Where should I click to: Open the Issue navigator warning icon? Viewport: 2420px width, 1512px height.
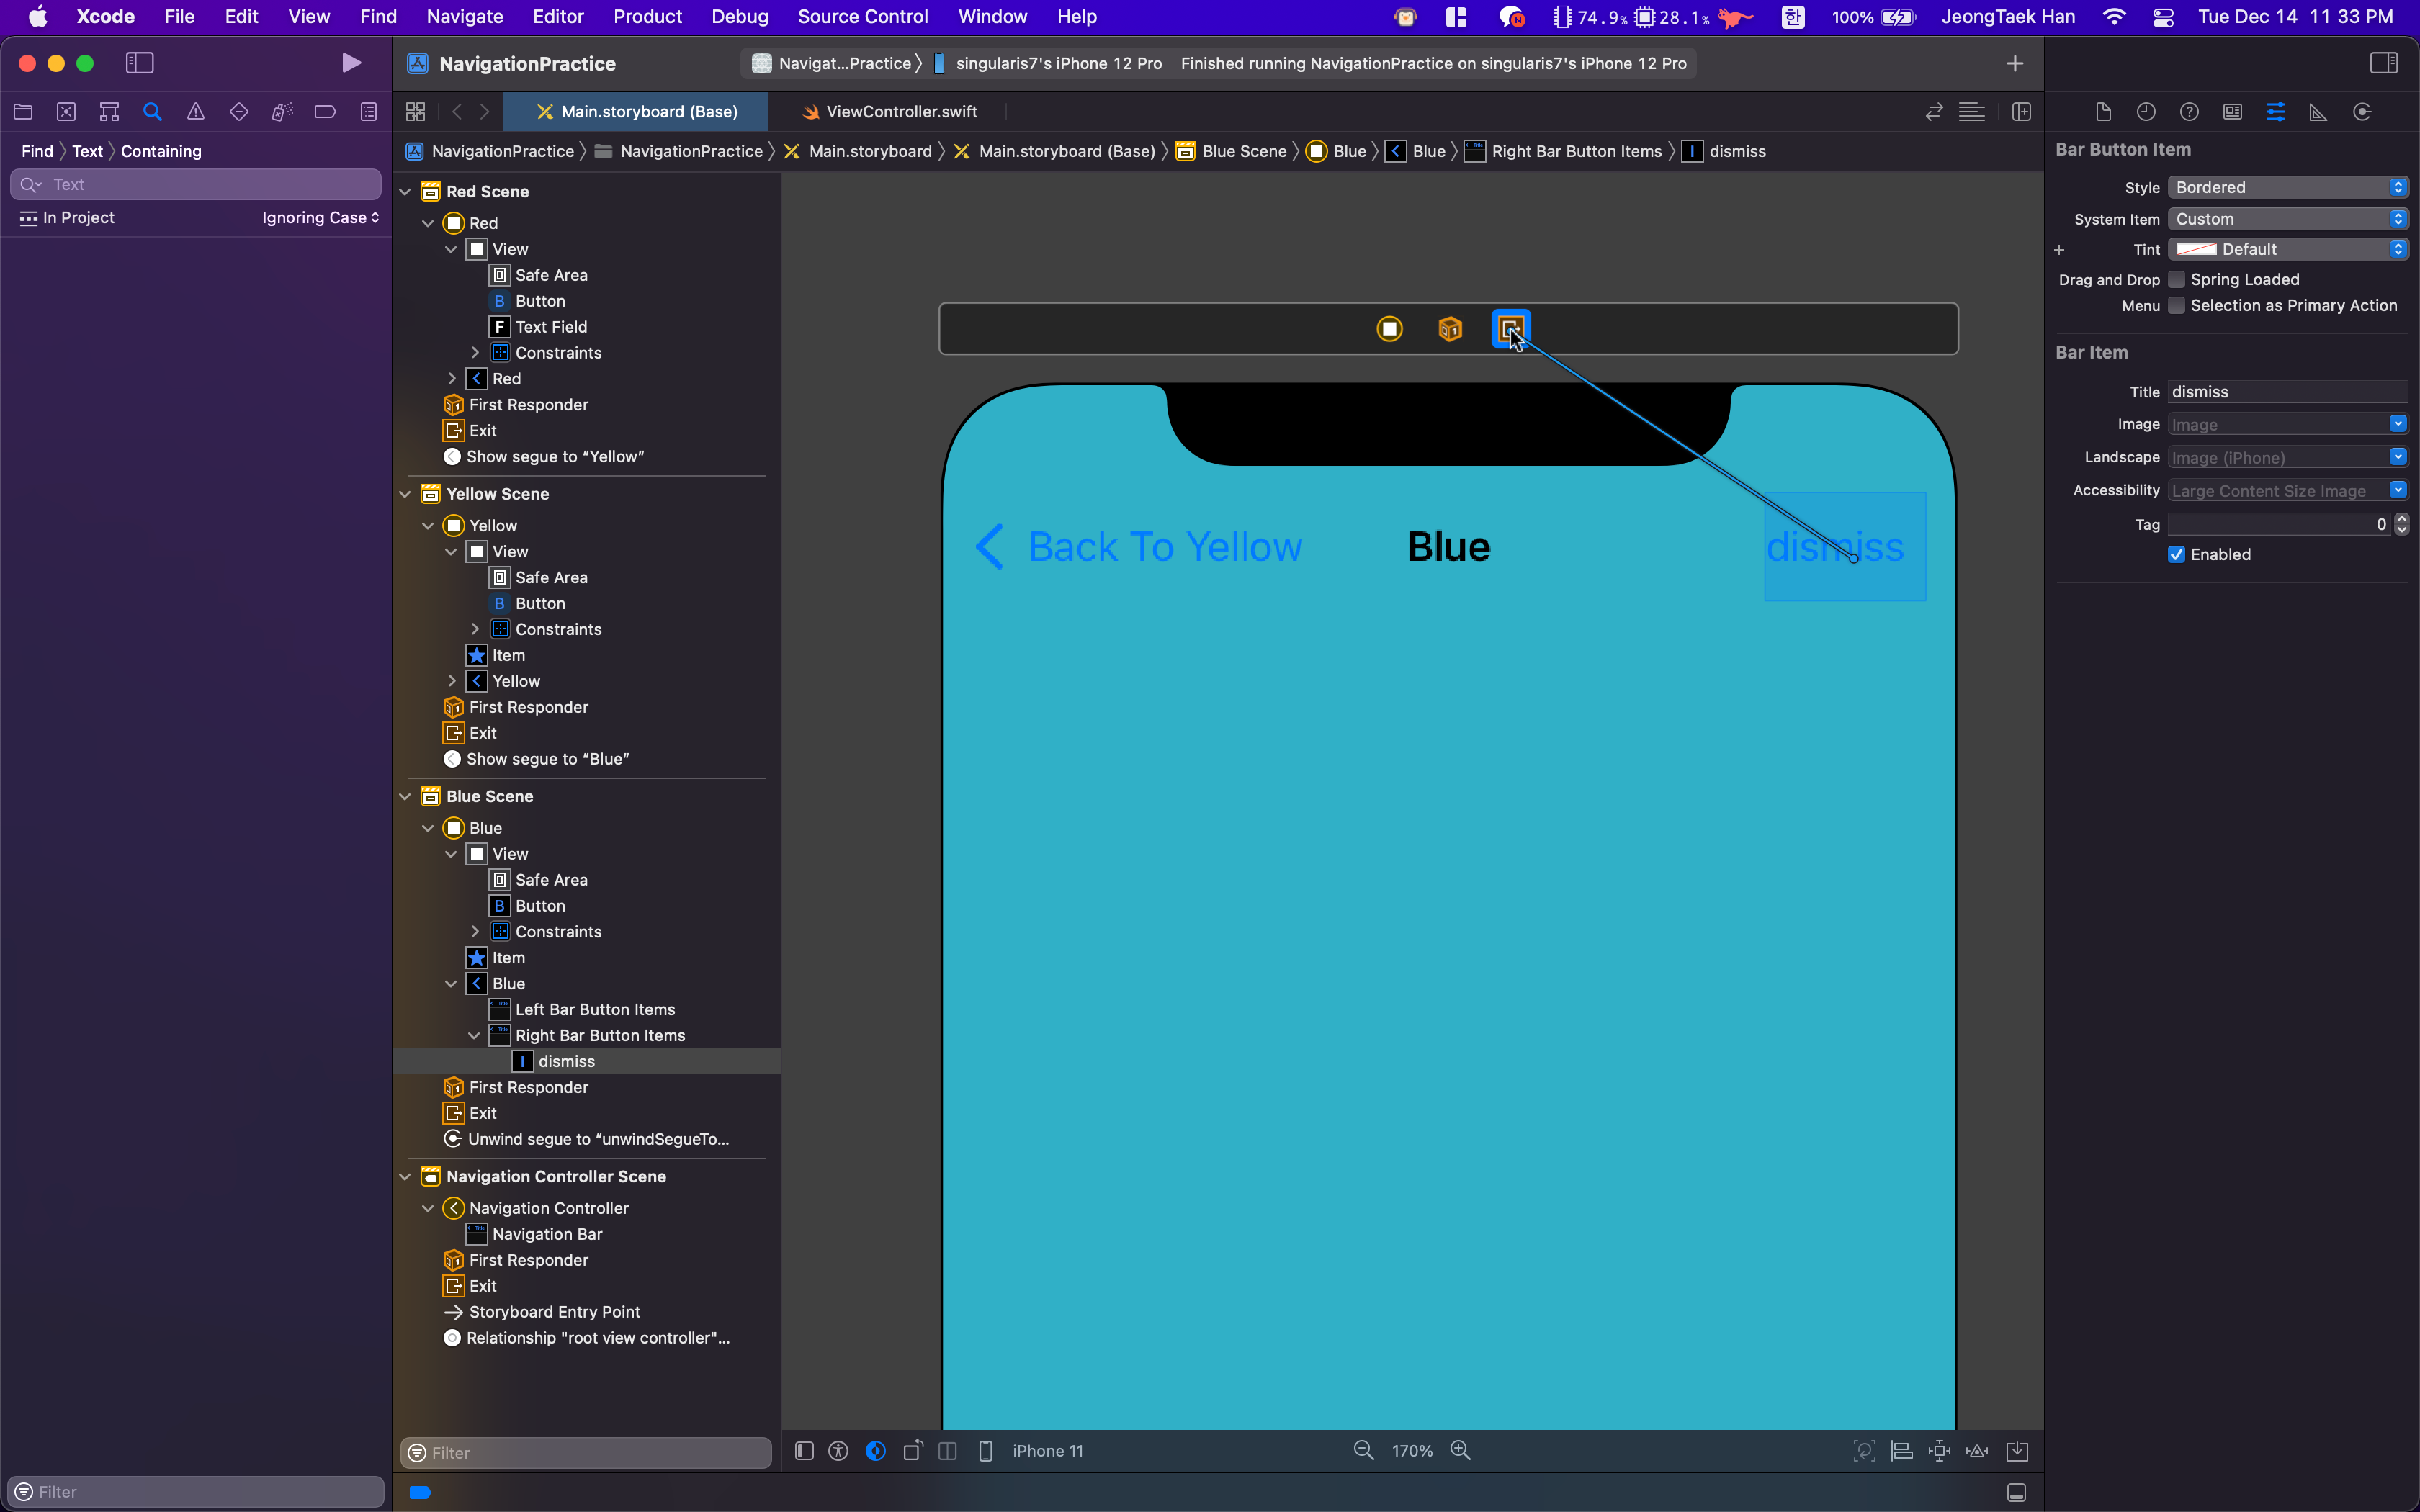tap(196, 112)
